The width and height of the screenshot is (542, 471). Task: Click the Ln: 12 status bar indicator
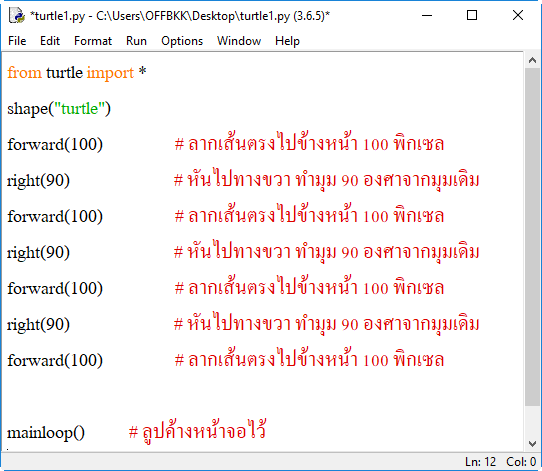pos(480,462)
